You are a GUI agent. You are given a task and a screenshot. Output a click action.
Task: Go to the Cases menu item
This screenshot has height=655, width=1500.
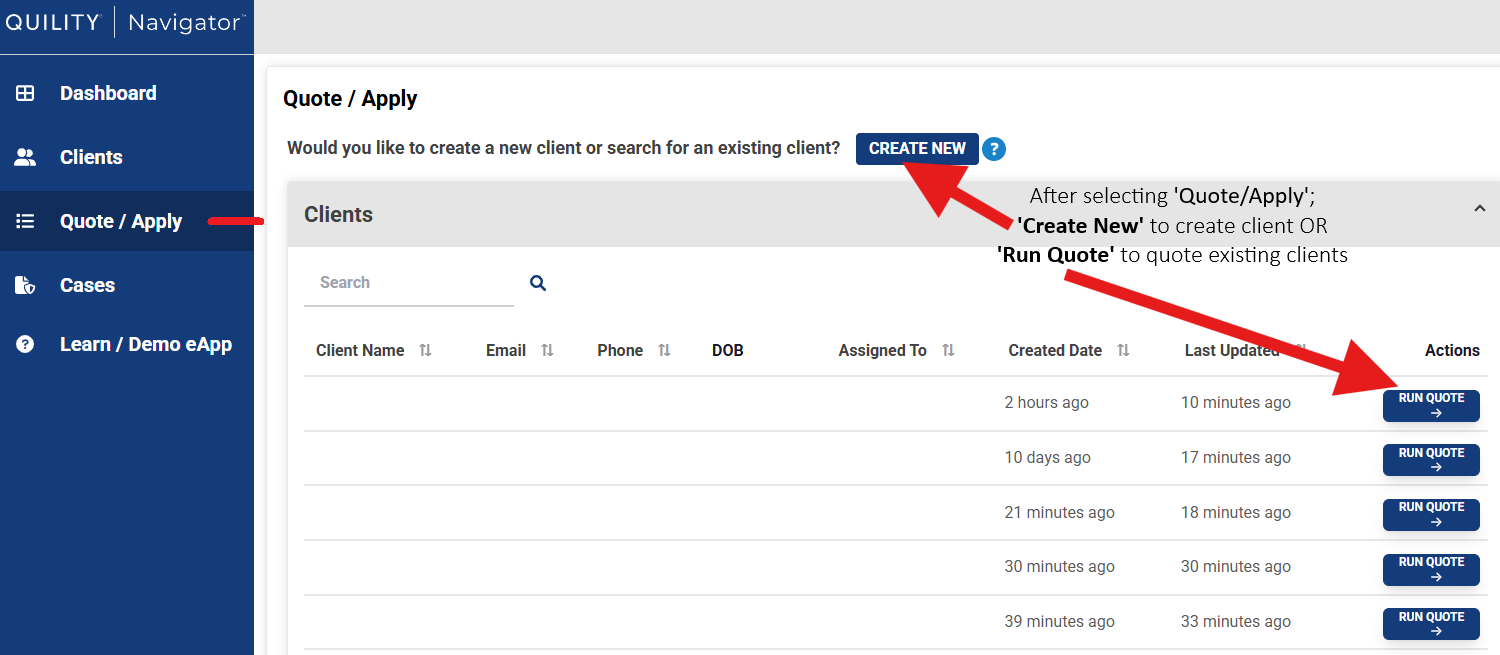(87, 285)
